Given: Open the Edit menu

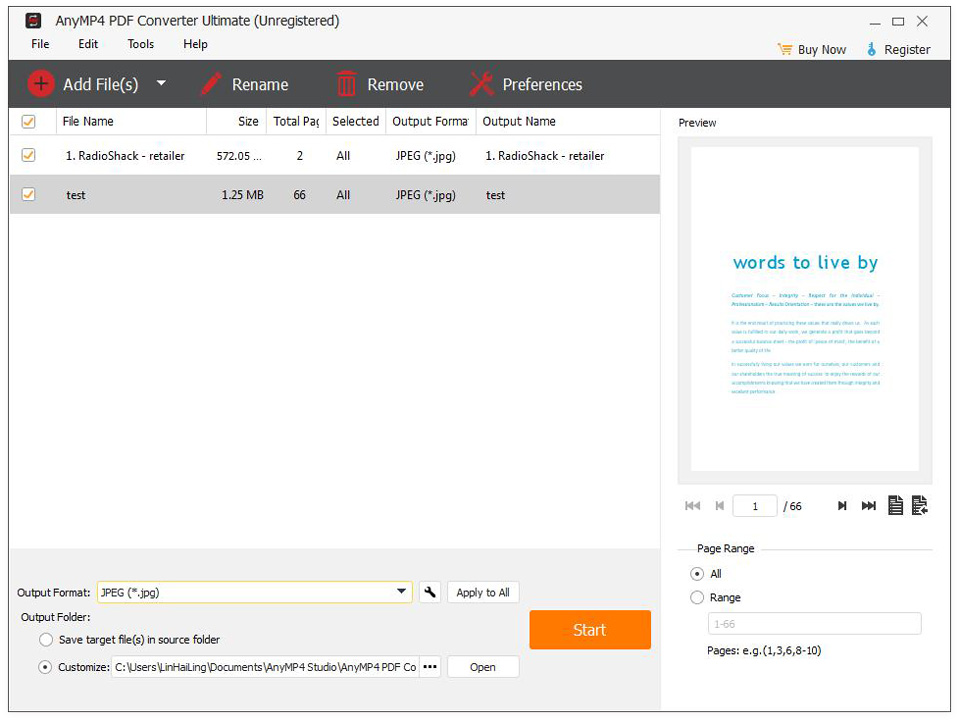Looking at the screenshot, I should coord(87,44).
